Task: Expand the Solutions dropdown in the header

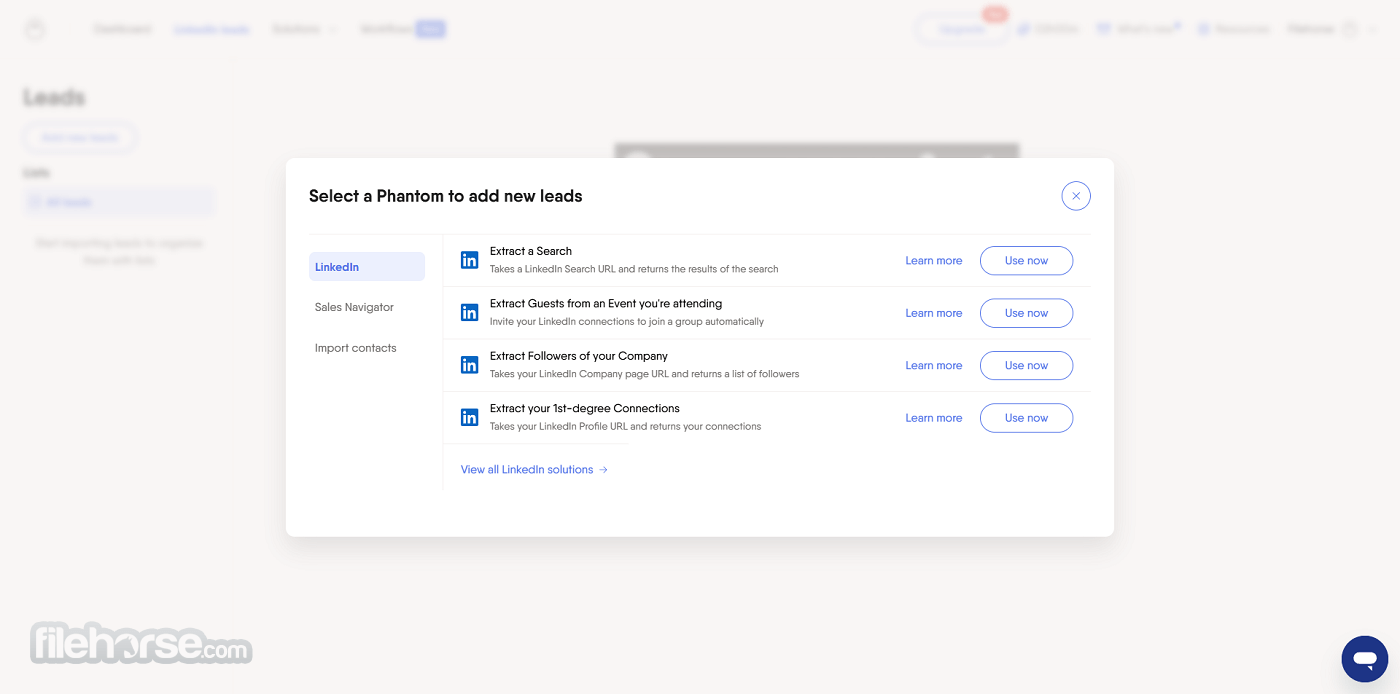Action: point(304,29)
